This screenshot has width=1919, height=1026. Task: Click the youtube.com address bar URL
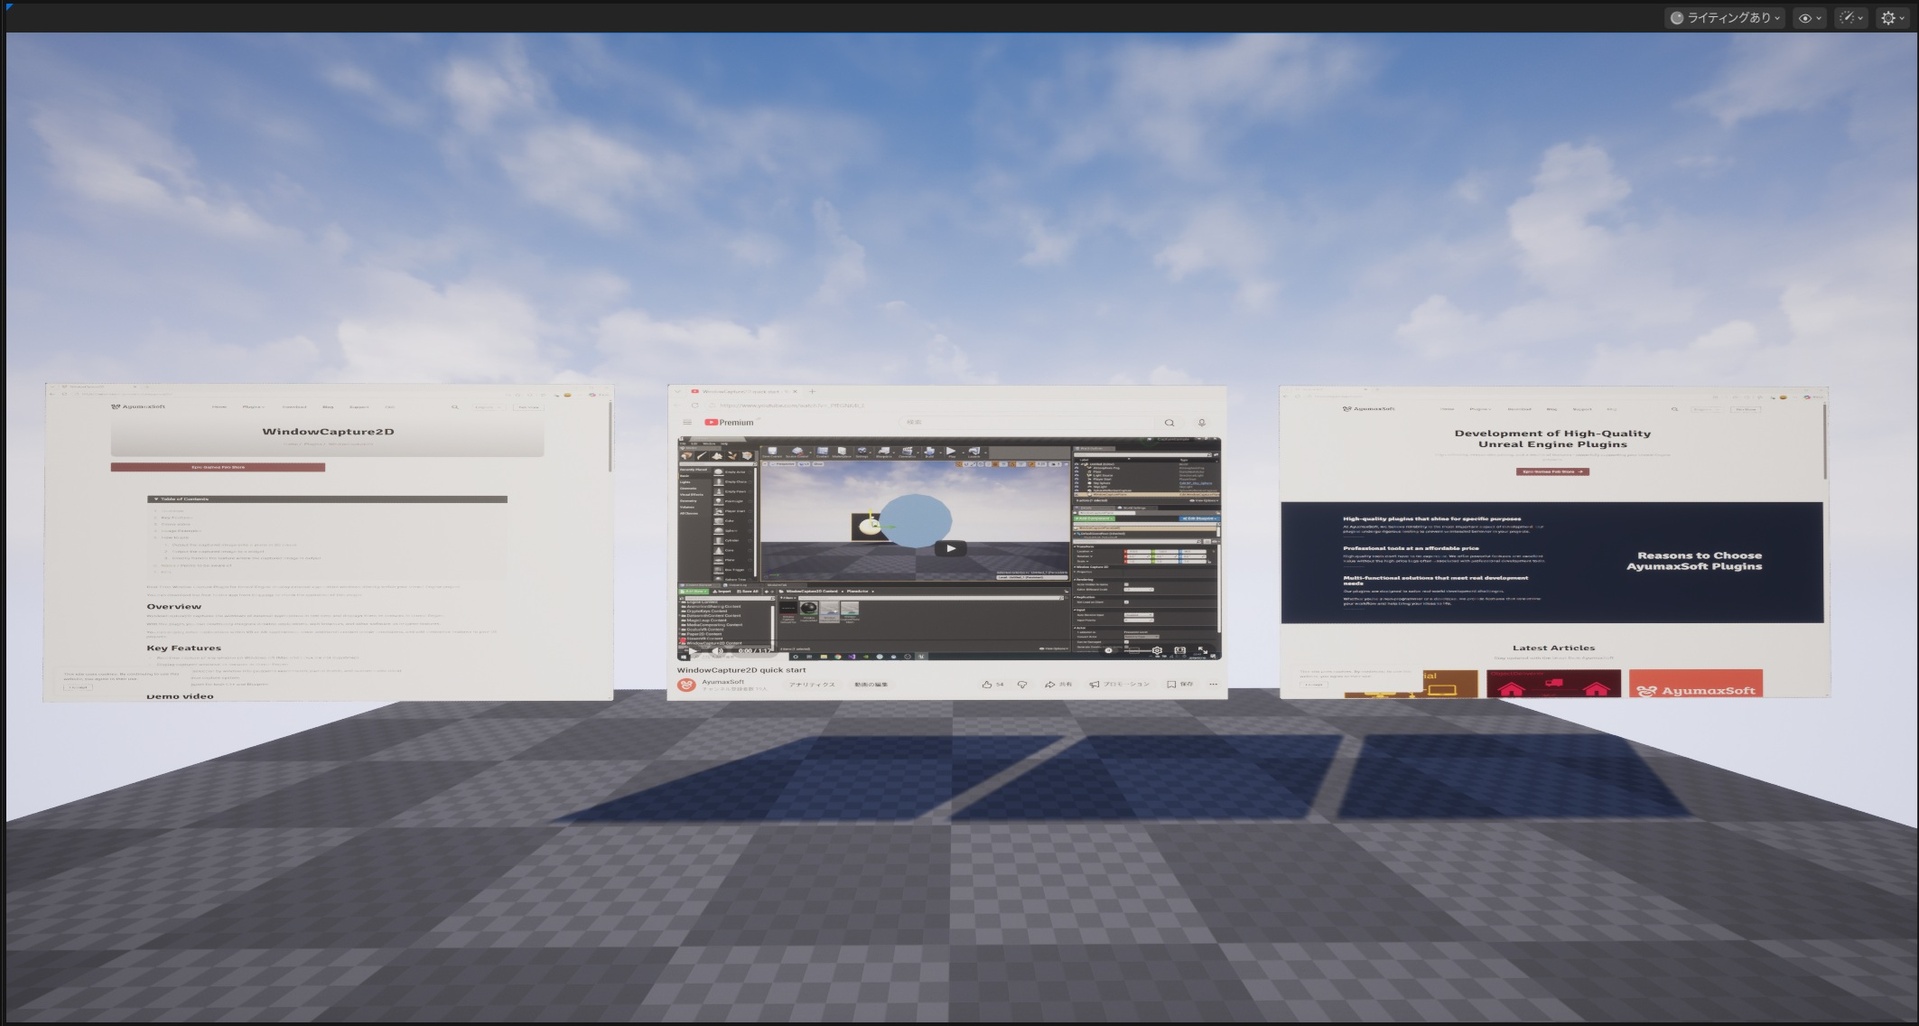[x=790, y=405]
